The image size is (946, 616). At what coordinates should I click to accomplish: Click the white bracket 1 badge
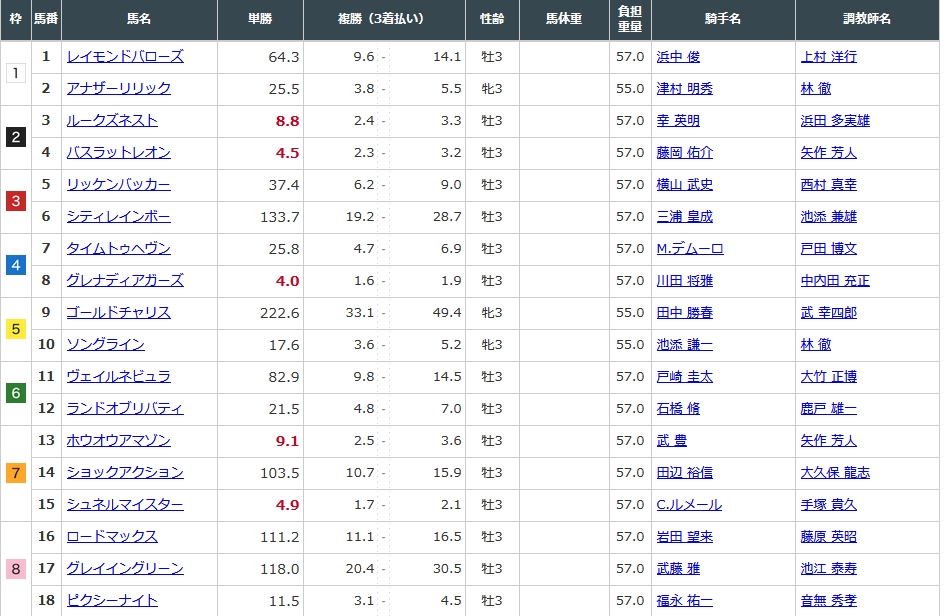[x=15, y=73]
